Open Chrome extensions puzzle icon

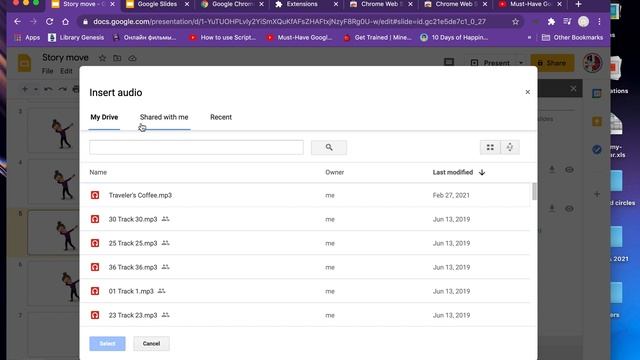point(551,22)
